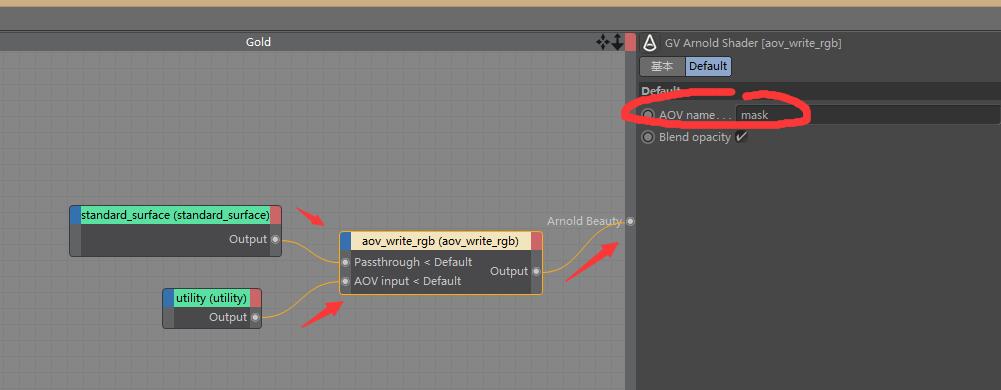
Task: Click the AOV name input field
Action: (868, 116)
